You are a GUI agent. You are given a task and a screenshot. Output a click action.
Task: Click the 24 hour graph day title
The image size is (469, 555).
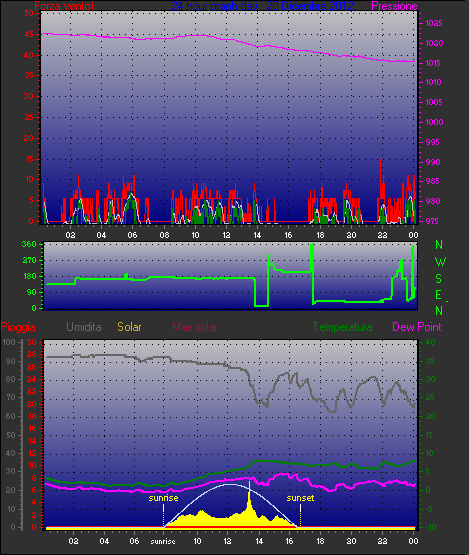pyautogui.click(x=262, y=6)
